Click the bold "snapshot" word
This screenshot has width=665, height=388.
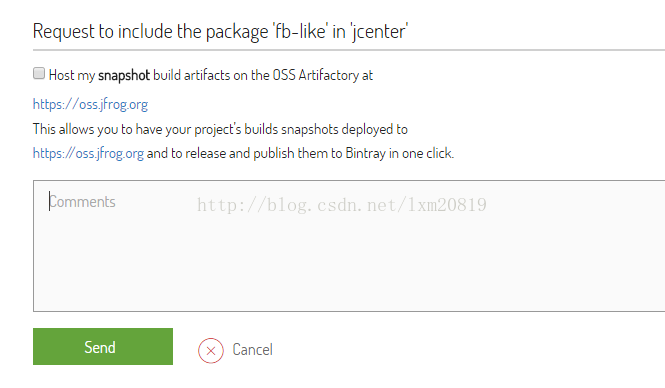tap(124, 75)
